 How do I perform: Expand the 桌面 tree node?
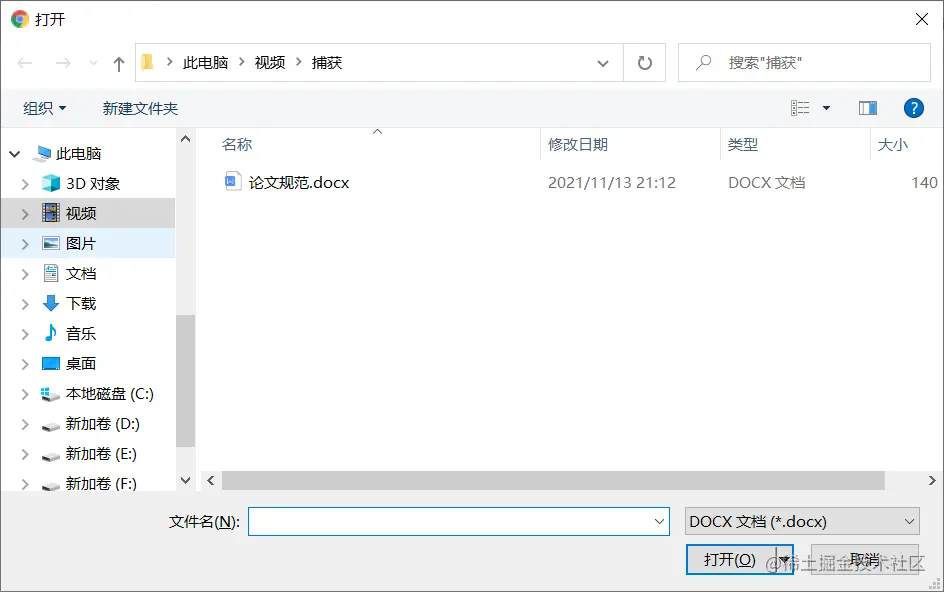pos(25,365)
